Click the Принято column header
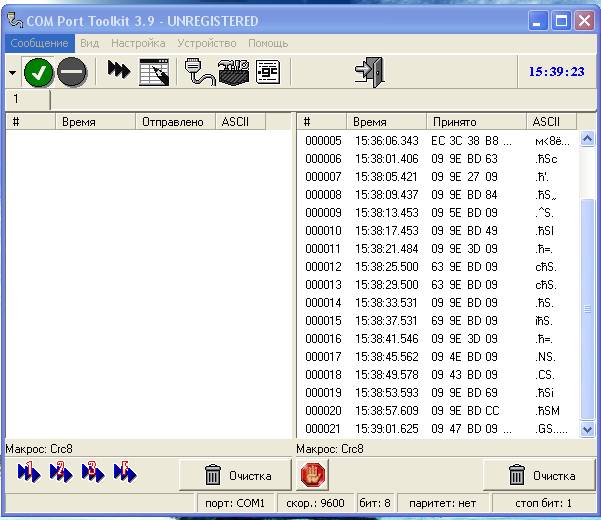The width and height of the screenshot is (601, 520). (476, 122)
